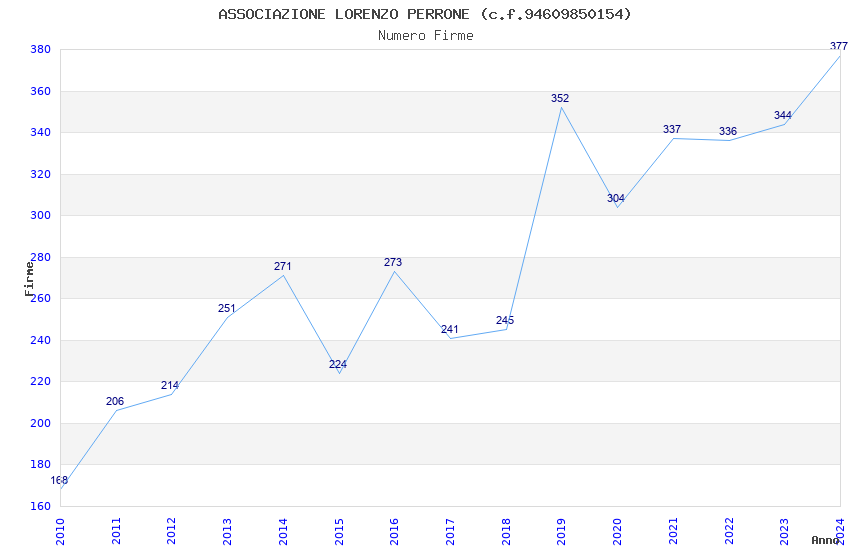850x550 pixels.
Task: Click data label 251 for 2013
Action: [227, 308]
